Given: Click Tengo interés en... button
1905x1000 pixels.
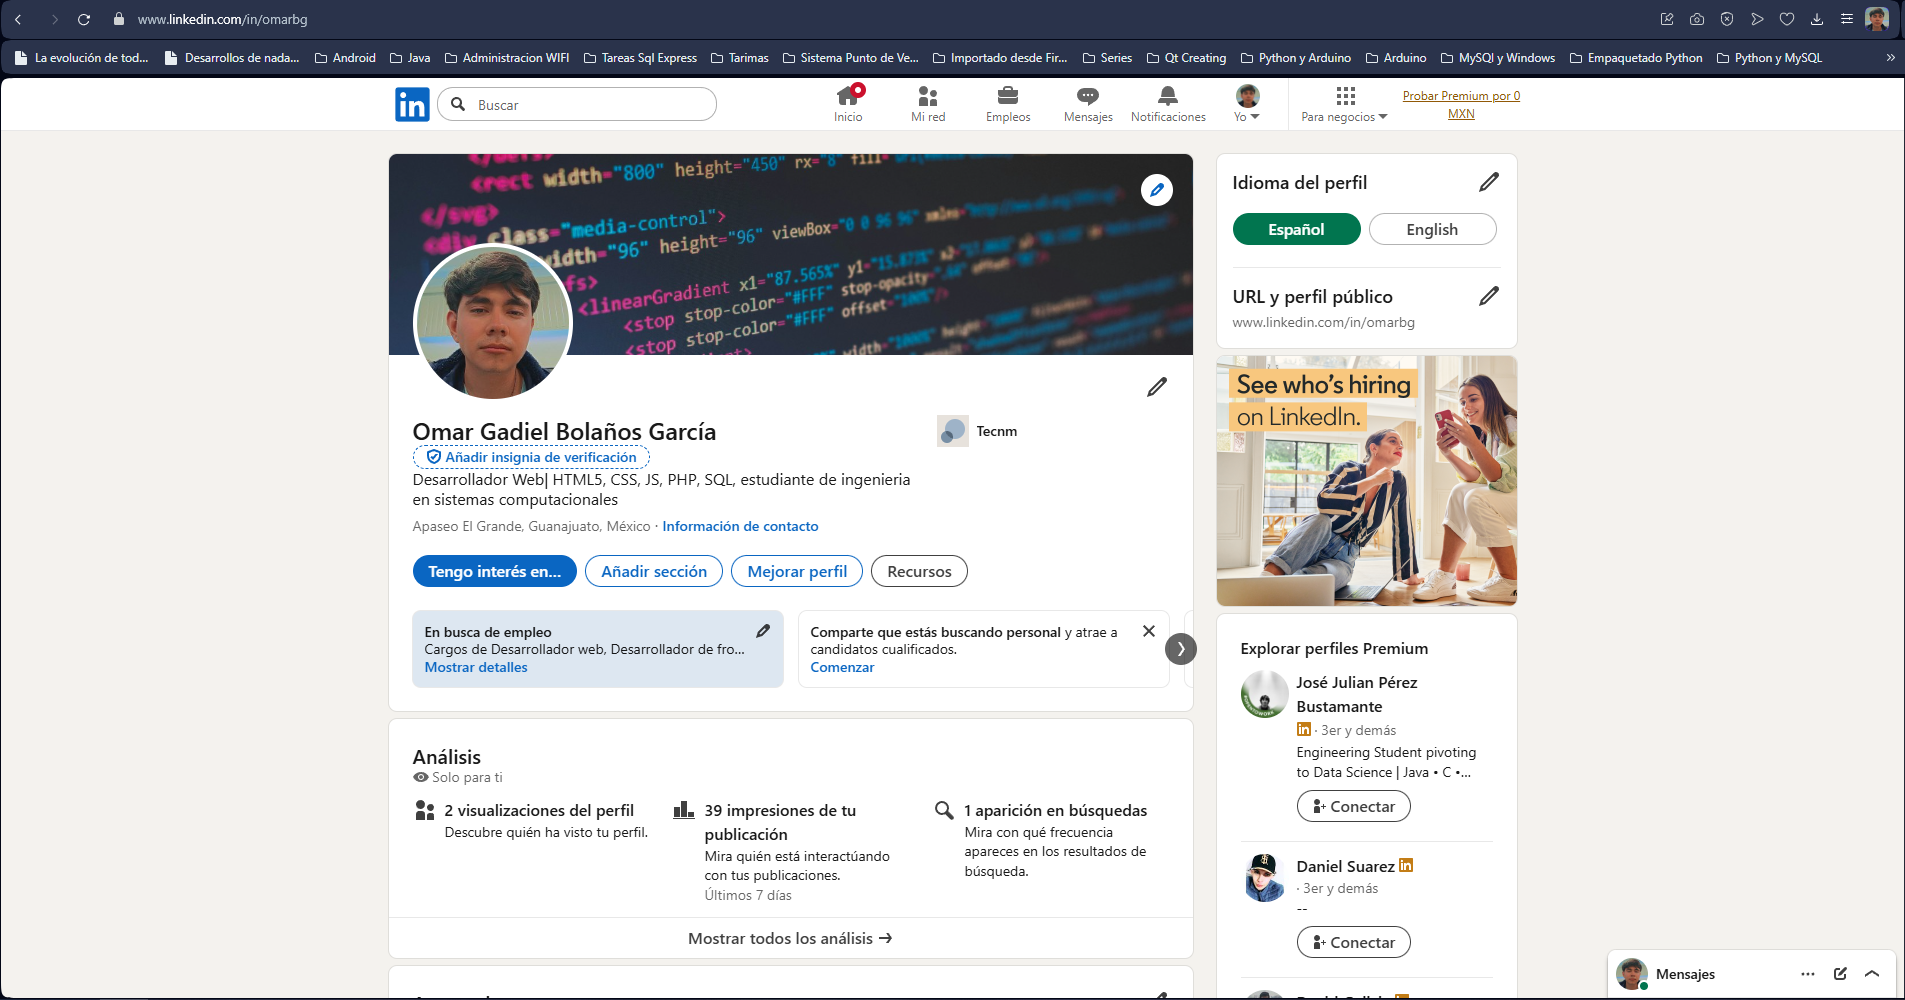Looking at the screenshot, I should [x=495, y=571].
